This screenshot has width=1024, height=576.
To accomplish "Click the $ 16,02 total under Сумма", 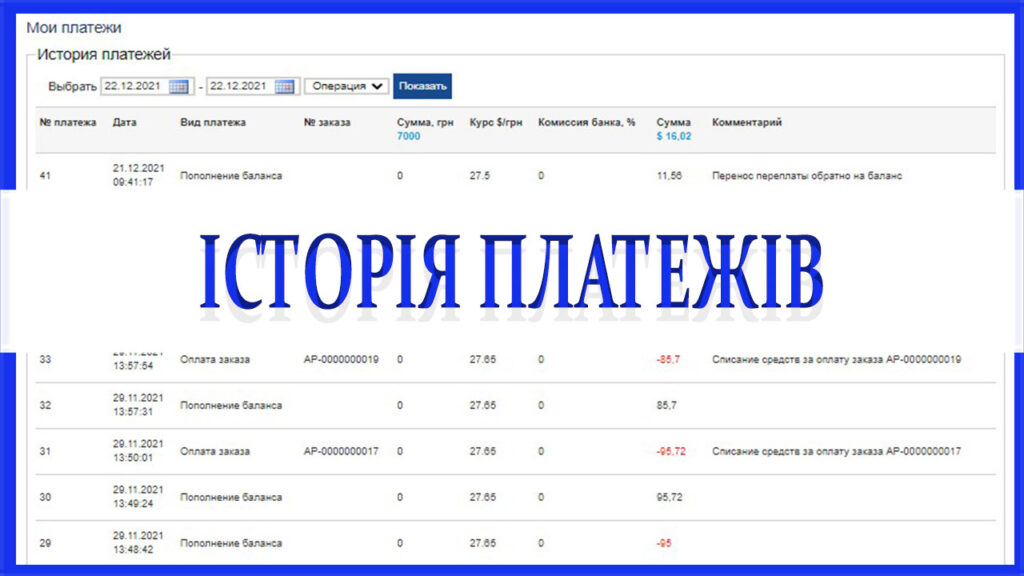I will coord(673,136).
